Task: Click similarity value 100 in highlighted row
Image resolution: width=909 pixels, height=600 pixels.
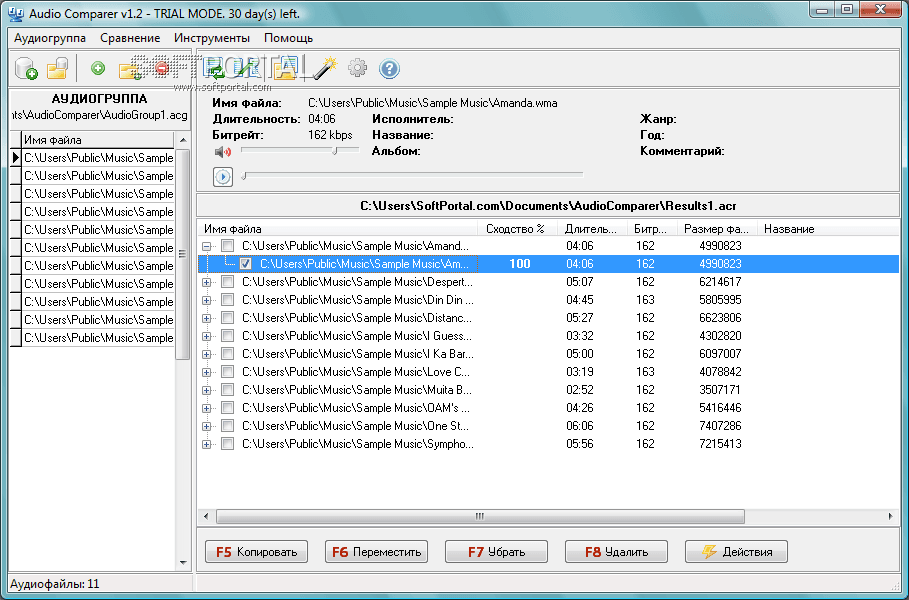Action: 519,264
